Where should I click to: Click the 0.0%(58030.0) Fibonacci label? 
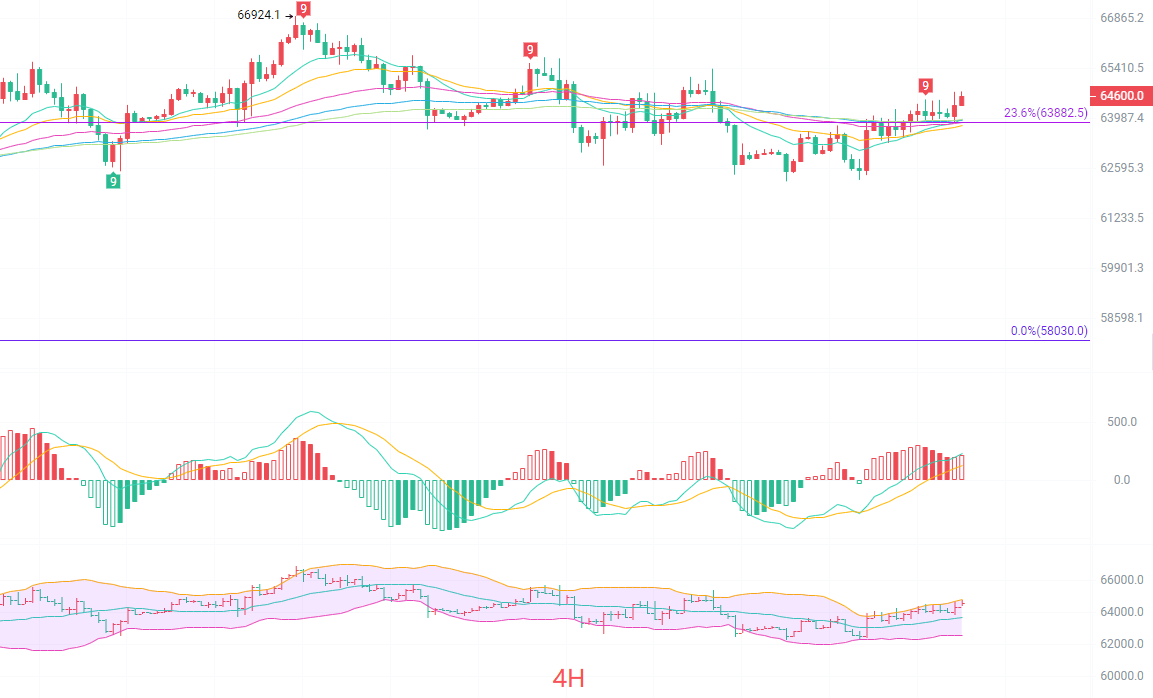[x=1049, y=331]
